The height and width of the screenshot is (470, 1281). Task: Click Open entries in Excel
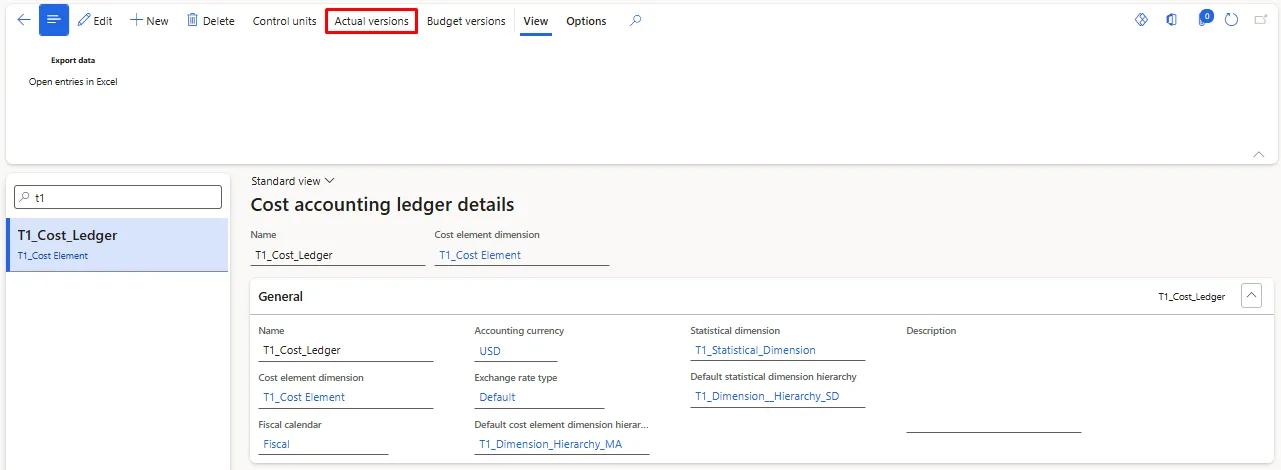[x=73, y=82]
